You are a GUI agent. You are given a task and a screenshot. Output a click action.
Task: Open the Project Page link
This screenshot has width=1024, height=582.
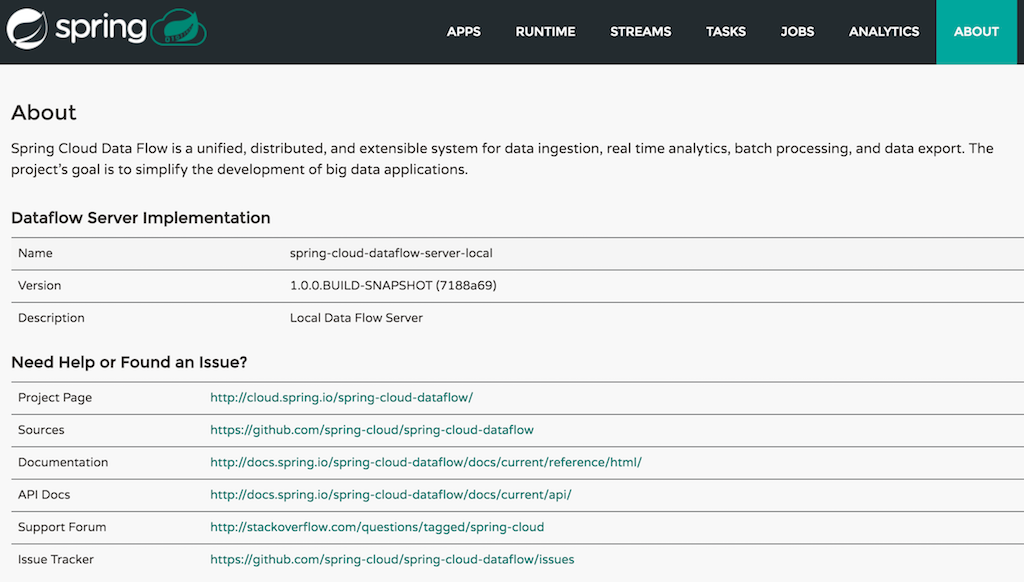pyautogui.click(x=341, y=398)
